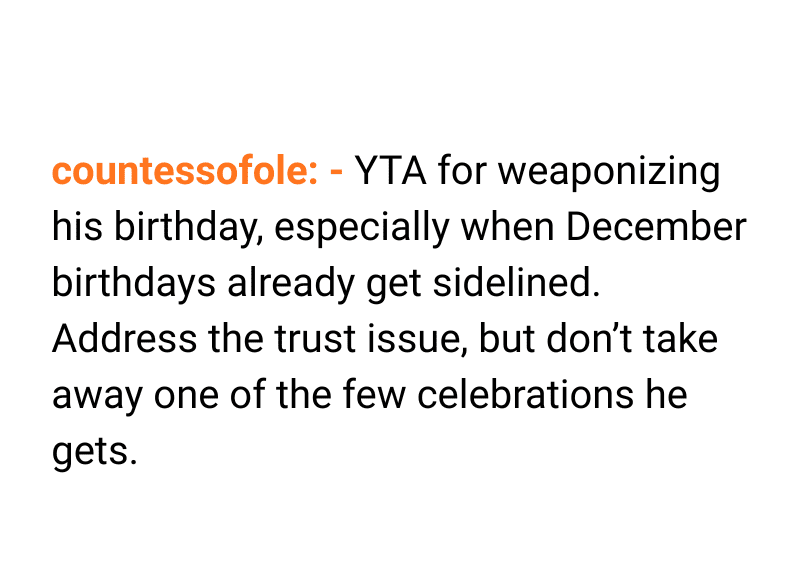Click the orange dash after the username
Screen dimensions: 800x570
[336, 172]
